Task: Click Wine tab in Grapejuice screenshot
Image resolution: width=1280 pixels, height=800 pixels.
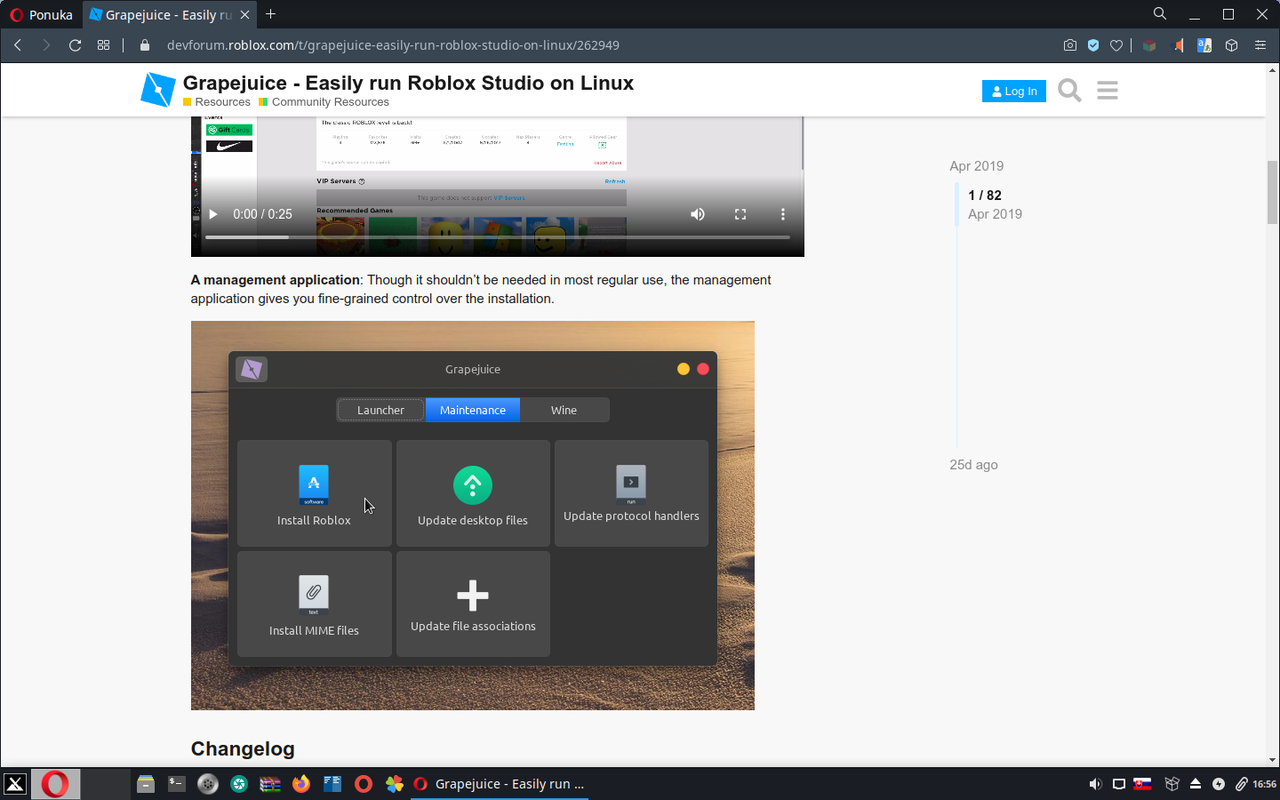Action: point(564,410)
